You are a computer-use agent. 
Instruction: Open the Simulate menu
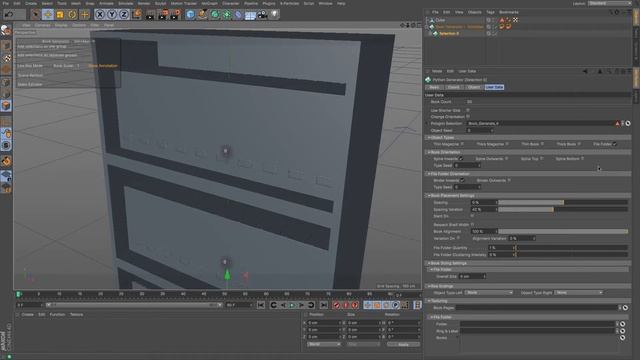coord(125,3)
